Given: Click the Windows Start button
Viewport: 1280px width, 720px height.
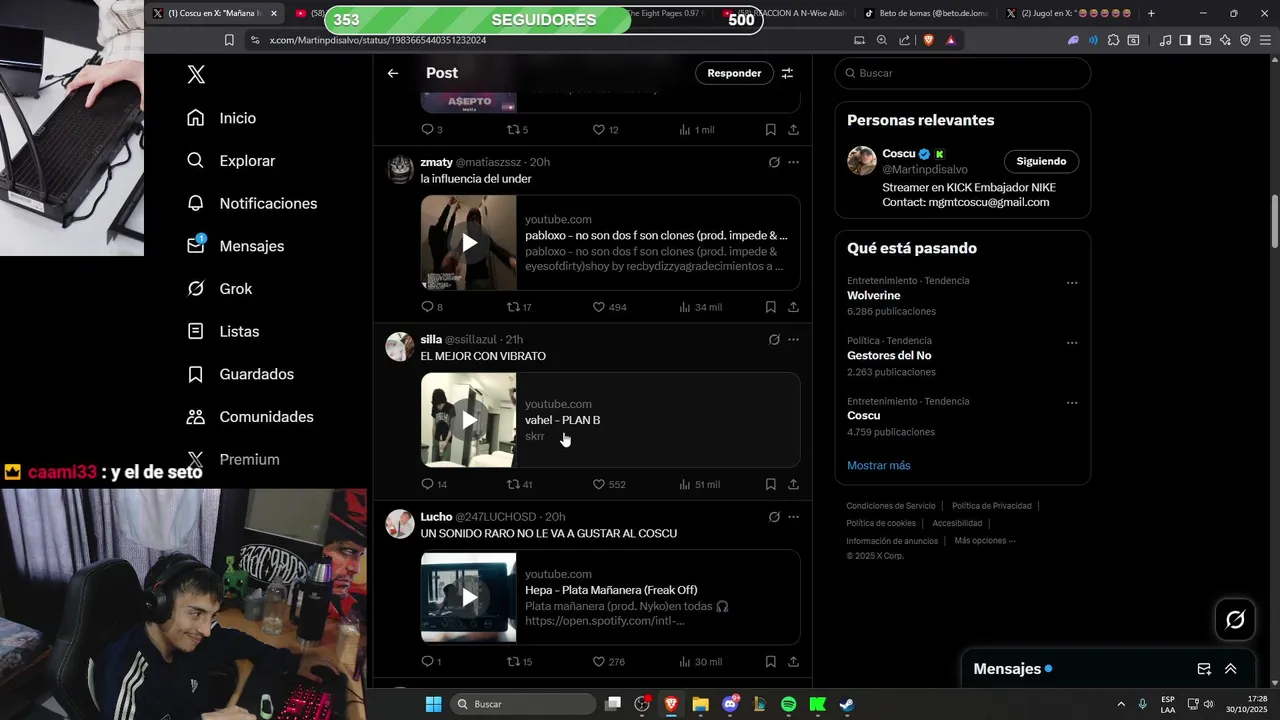Looking at the screenshot, I should pos(433,704).
